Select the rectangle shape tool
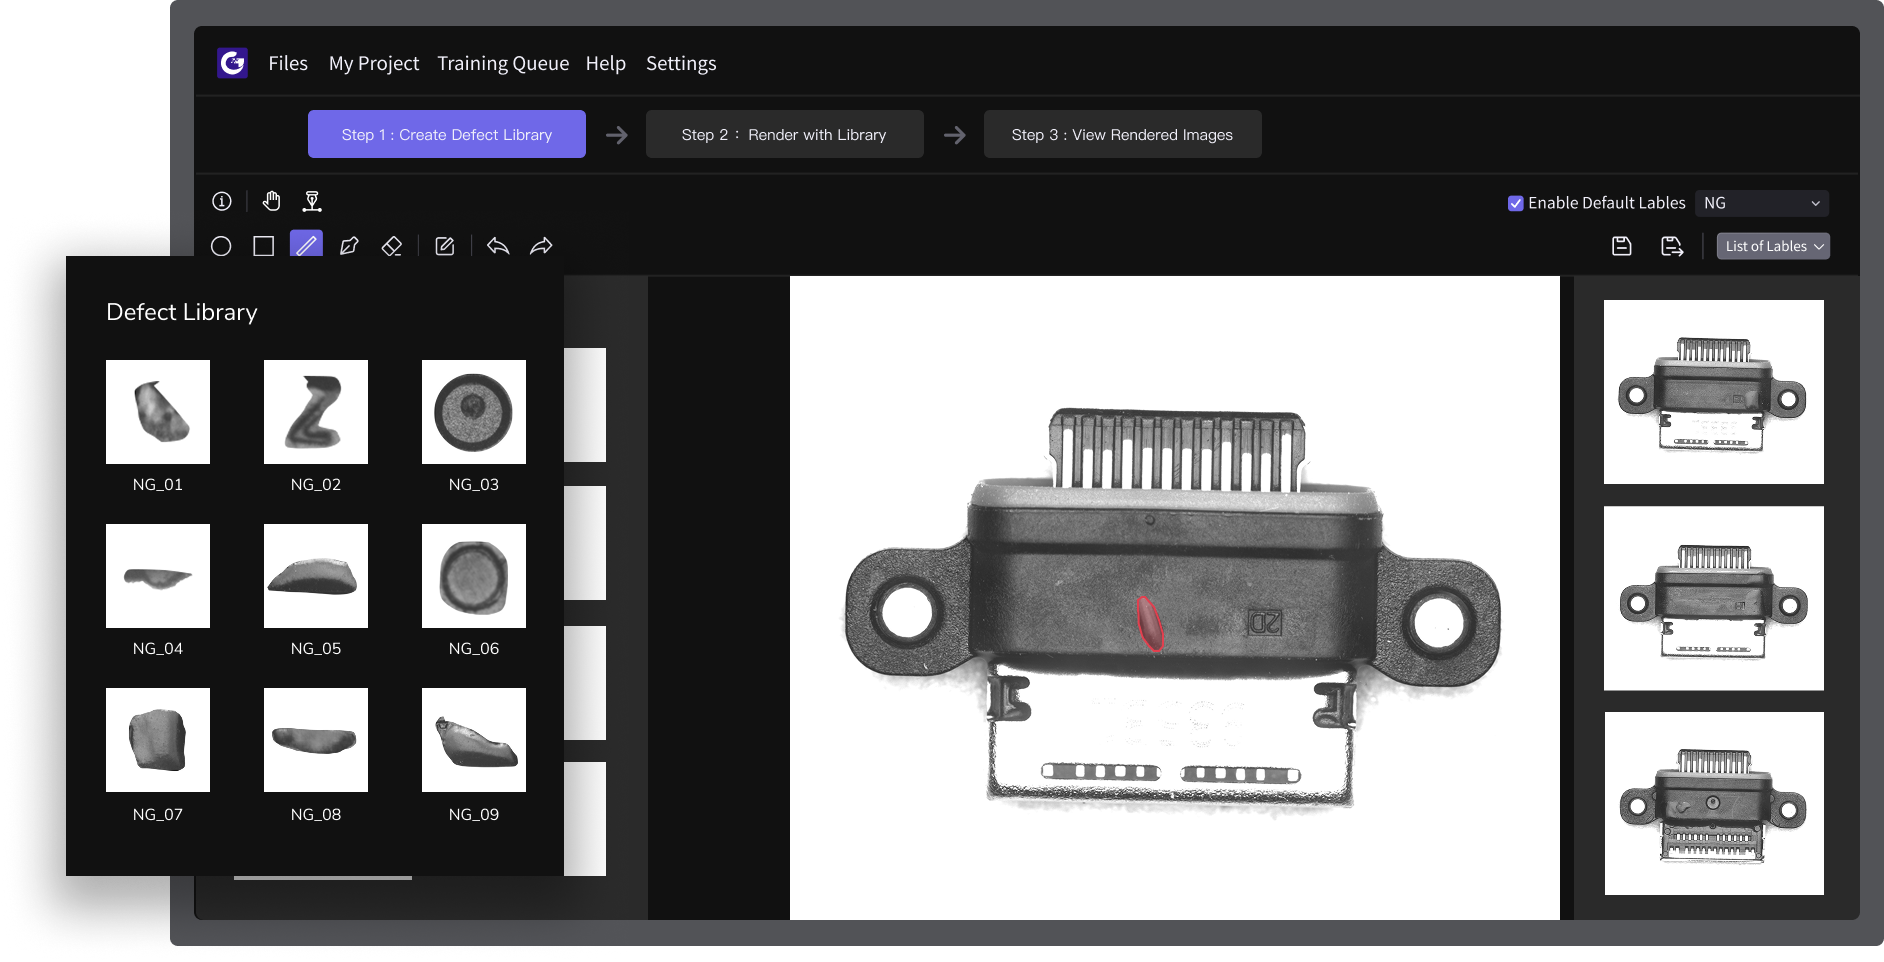This screenshot has width=1884, height=962. [264, 246]
